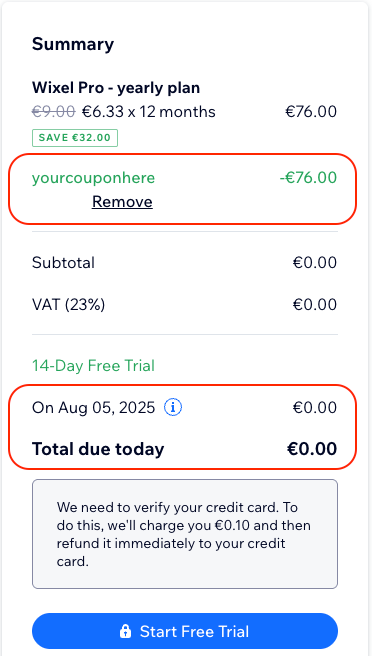Click the SAVE €32.00 badge
Viewport: 372px width, 656px height.
point(75,138)
